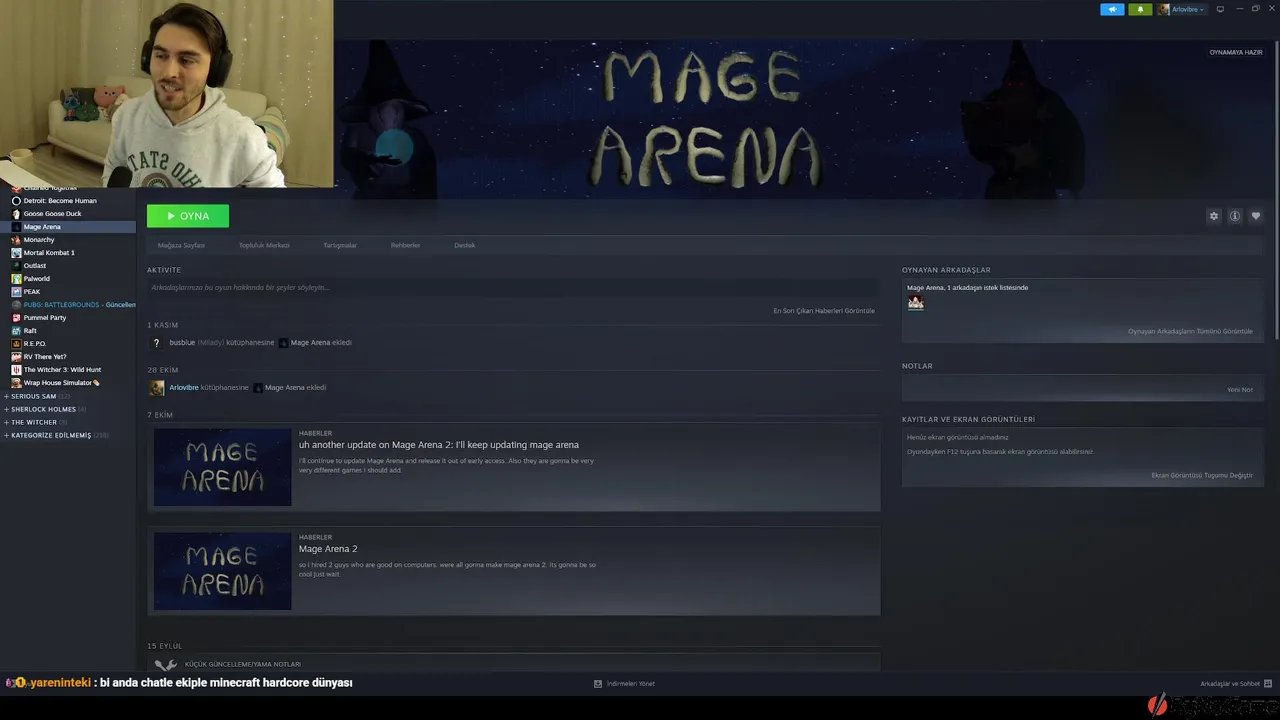Click the activity comment input field
1280x720 pixels.
coord(513,288)
